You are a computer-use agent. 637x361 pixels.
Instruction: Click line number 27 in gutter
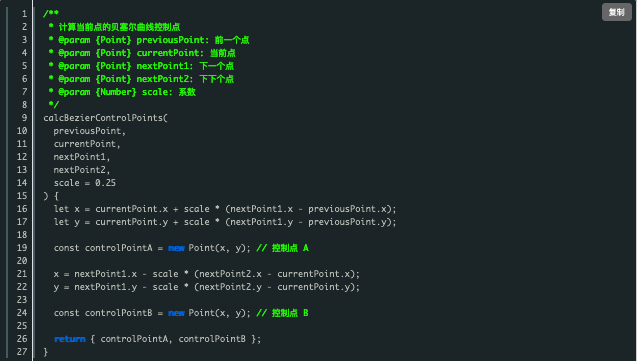(x=22, y=352)
